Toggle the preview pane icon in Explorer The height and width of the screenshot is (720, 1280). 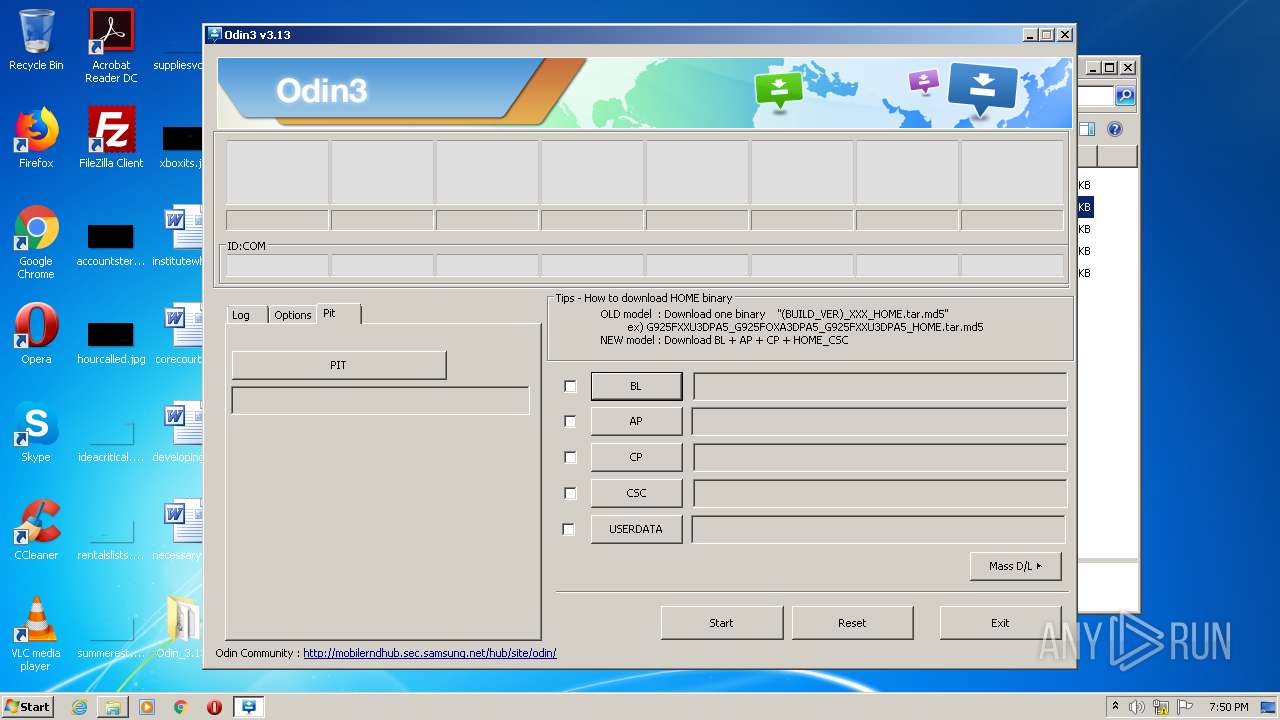tap(1087, 129)
